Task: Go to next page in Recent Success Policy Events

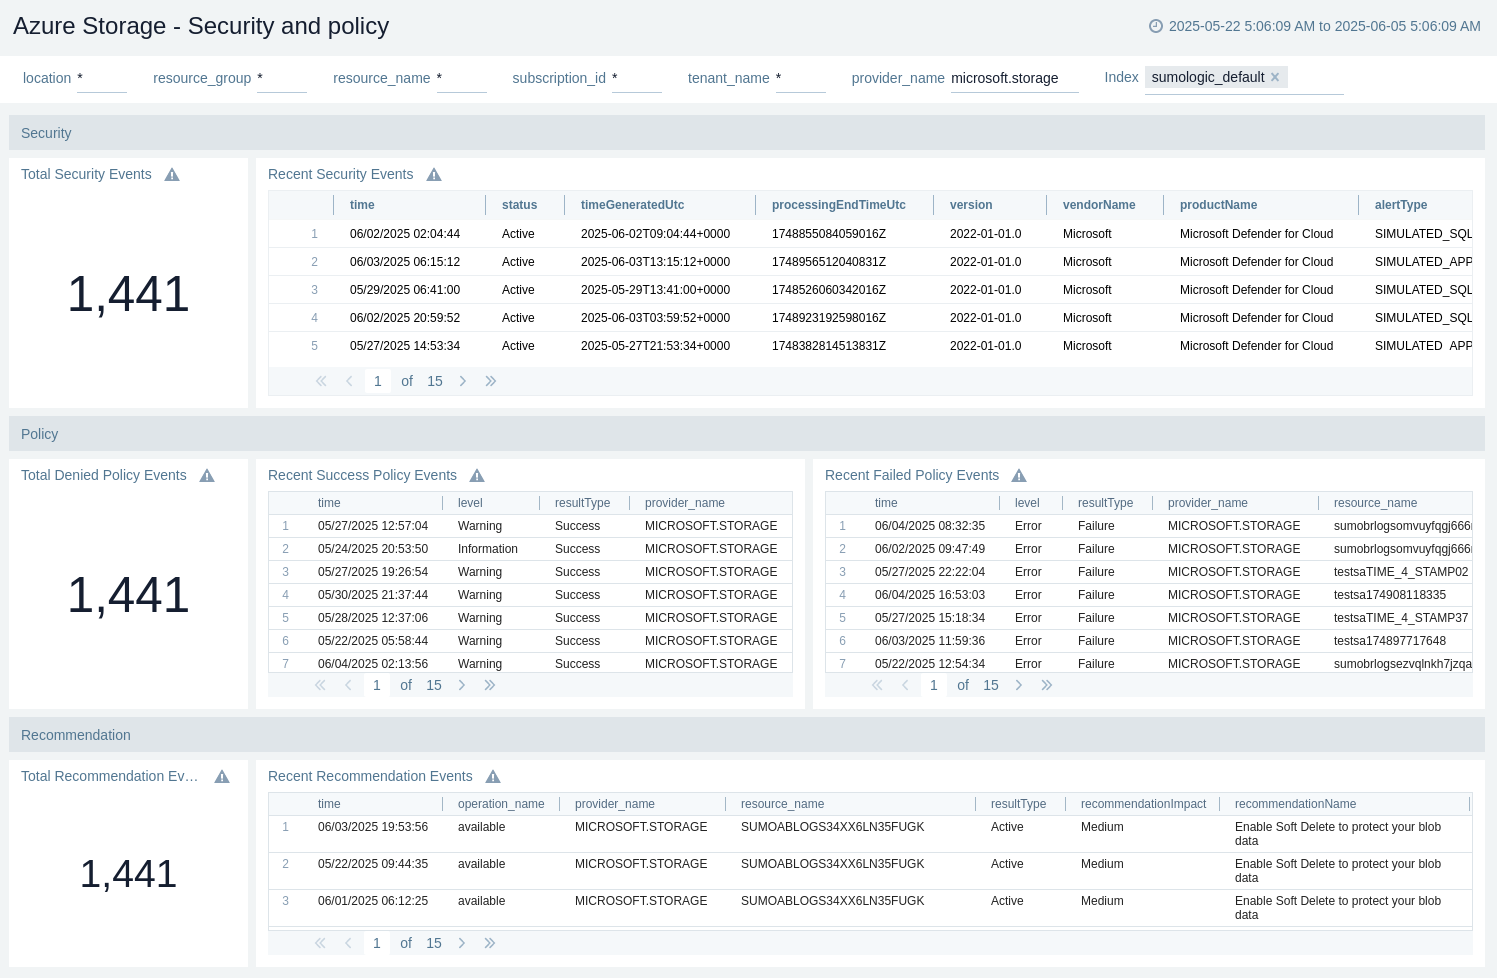Action: pyautogui.click(x=462, y=685)
